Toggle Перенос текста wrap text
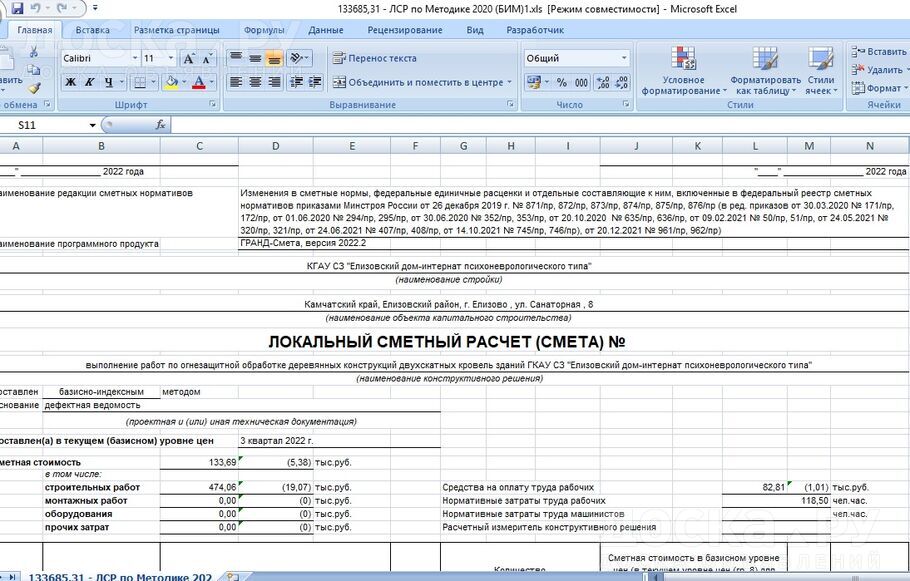 [x=374, y=58]
